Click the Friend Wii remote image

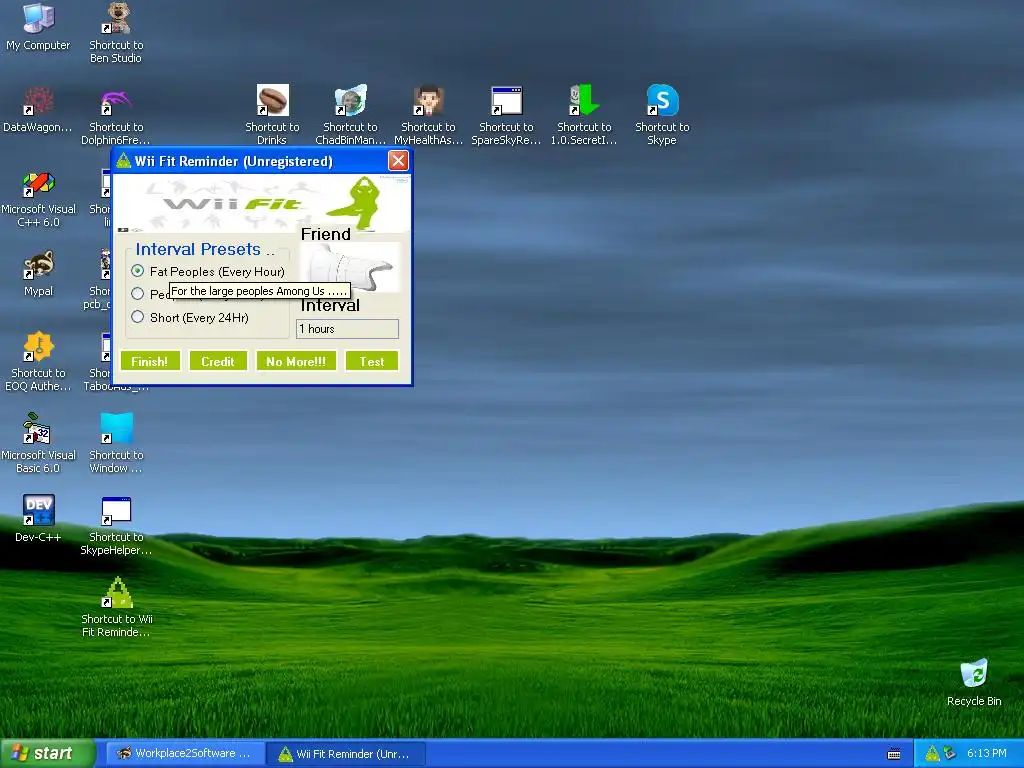(x=350, y=268)
